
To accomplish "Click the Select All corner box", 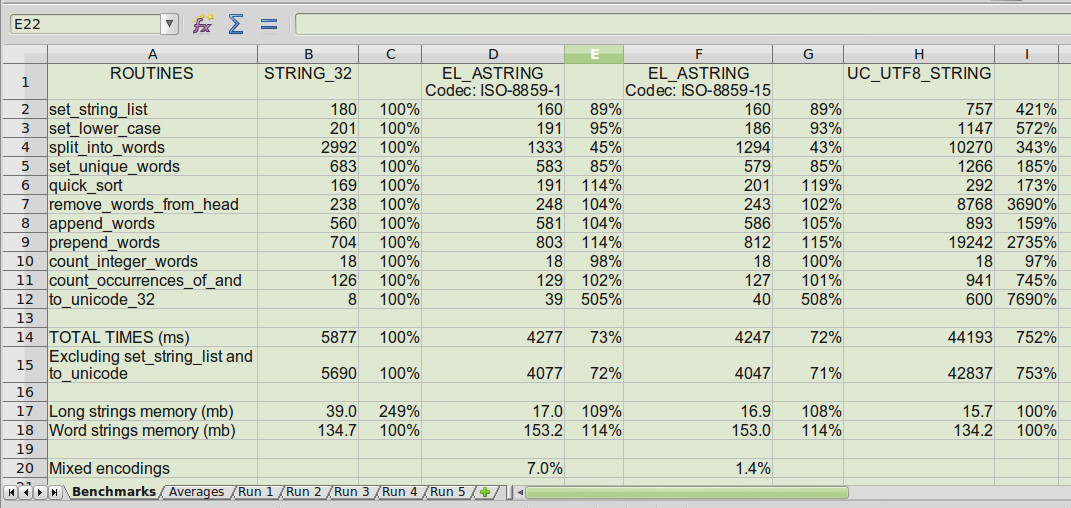I will point(24,54).
